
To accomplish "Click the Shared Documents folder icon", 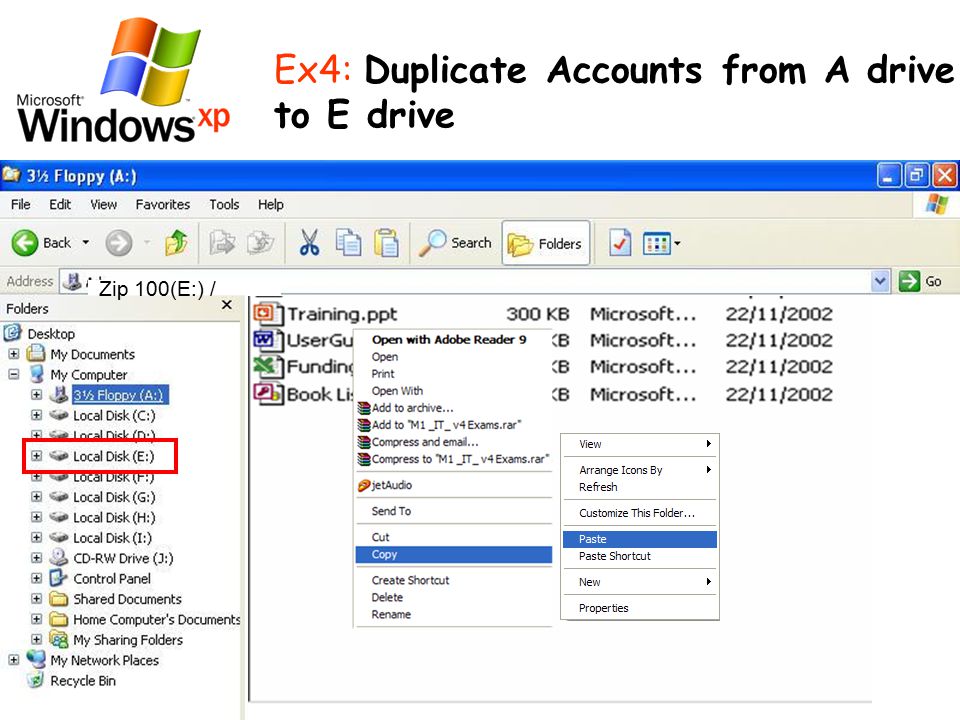I will click(59, 598).
